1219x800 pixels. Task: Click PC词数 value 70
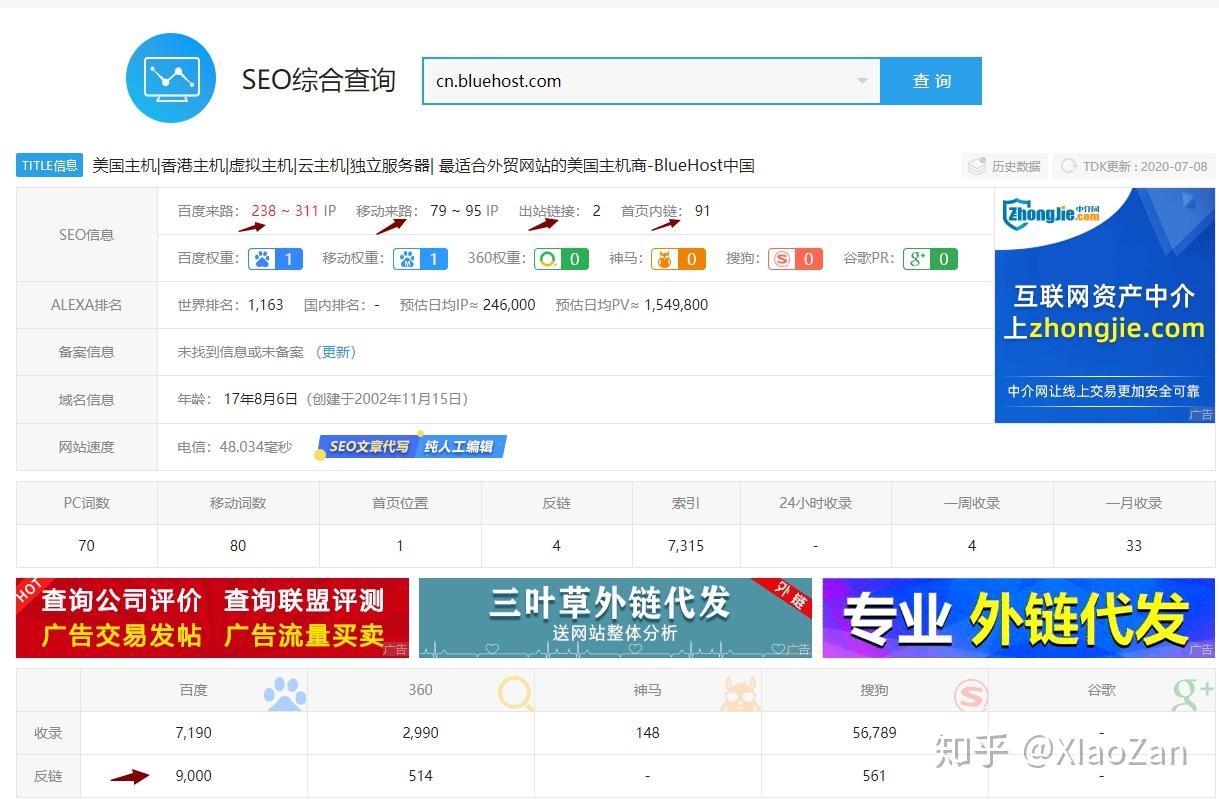pos(87,546)
